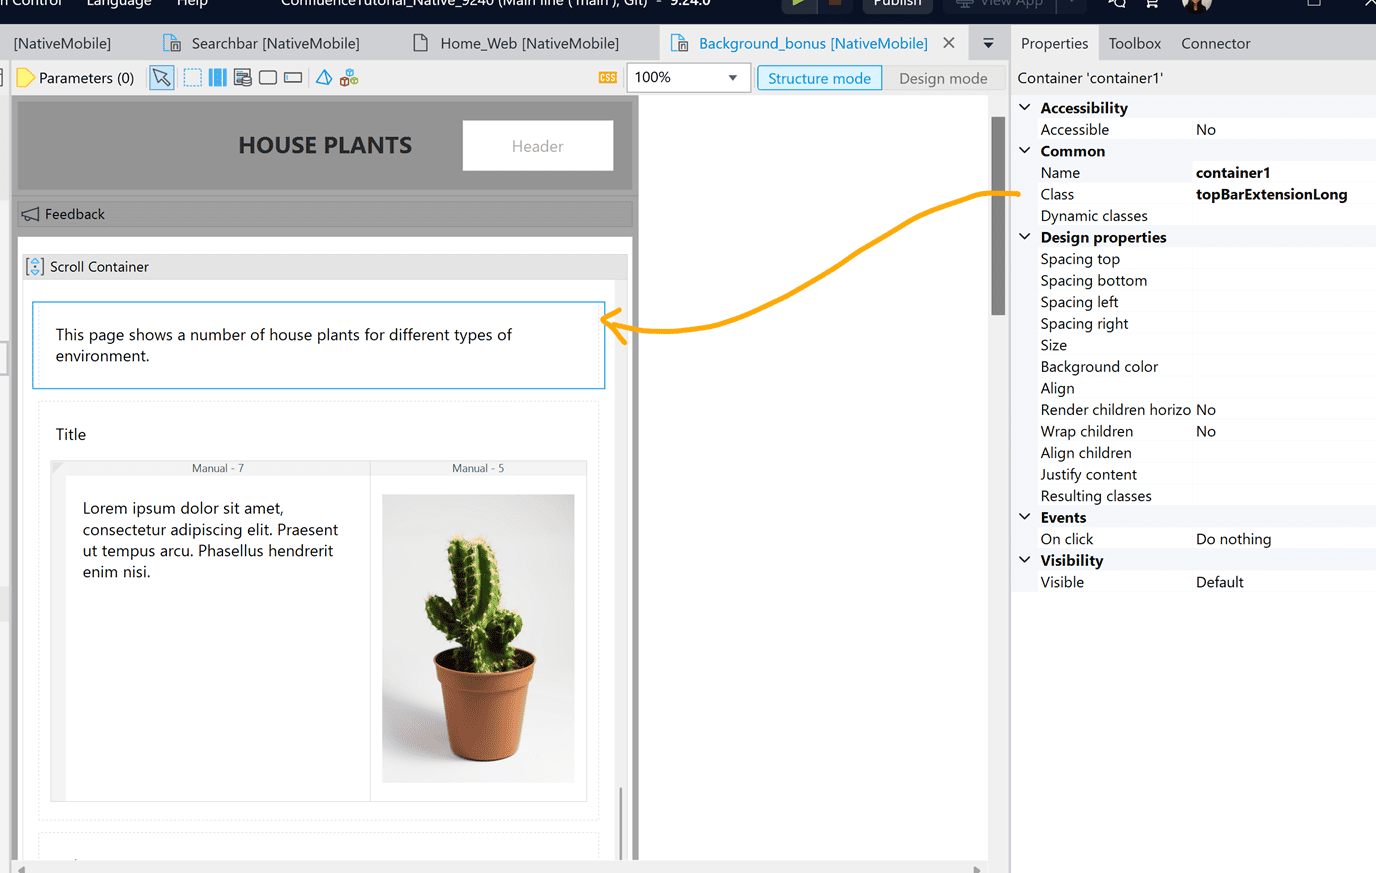The image size is (1376, 873).
Task: Close the Background_bonus tab
Action: click(949, 43)
